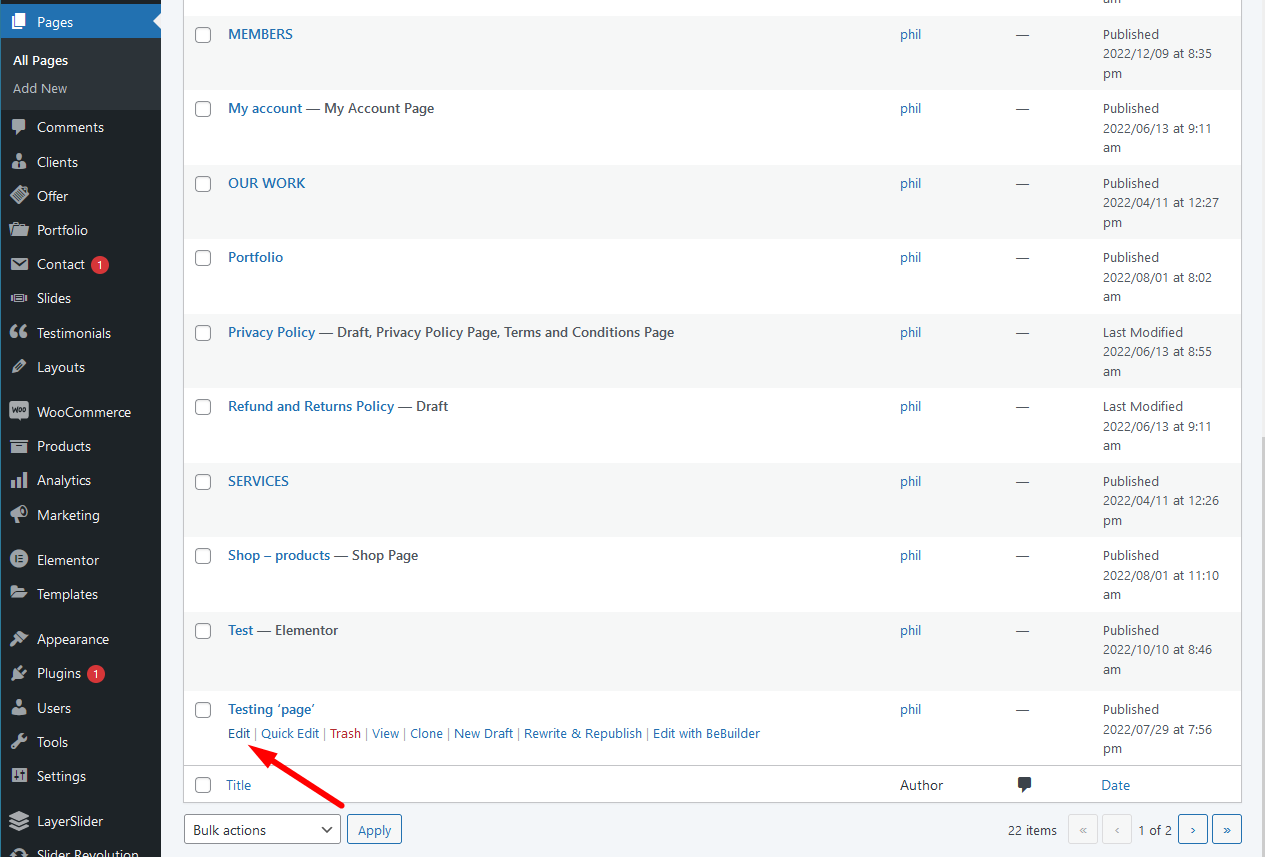Sort by Date column footer link
1265x857 pixels.
pyautogui.click(x=1116, y=785)
